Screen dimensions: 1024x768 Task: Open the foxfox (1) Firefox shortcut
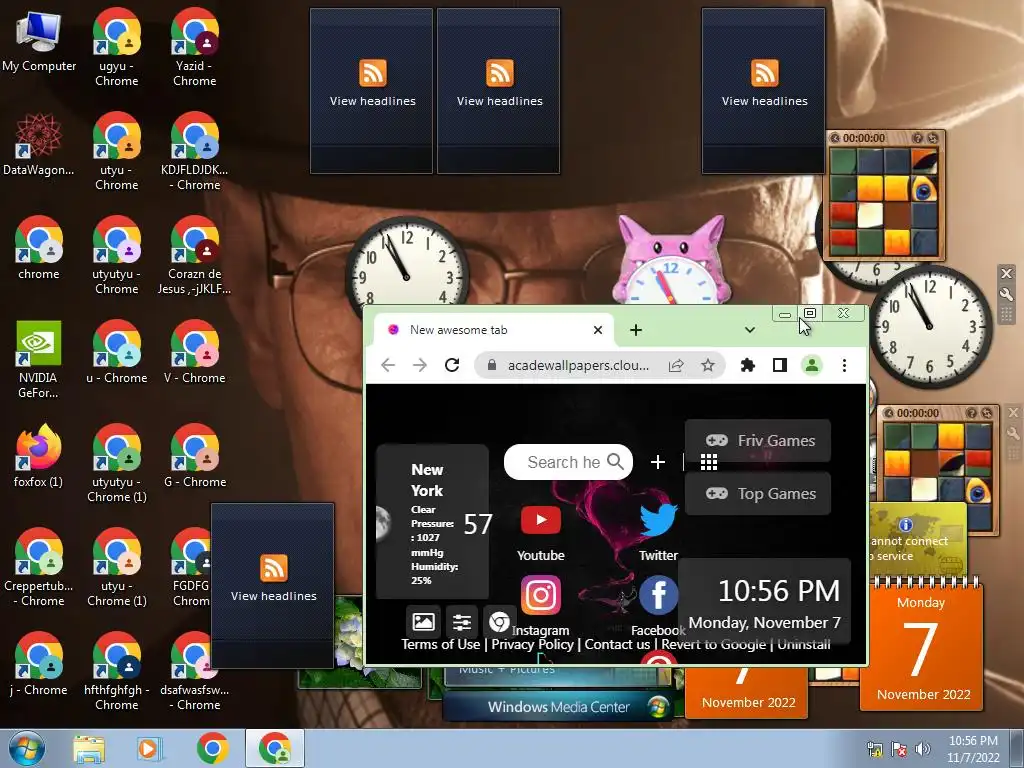(39, 456)
